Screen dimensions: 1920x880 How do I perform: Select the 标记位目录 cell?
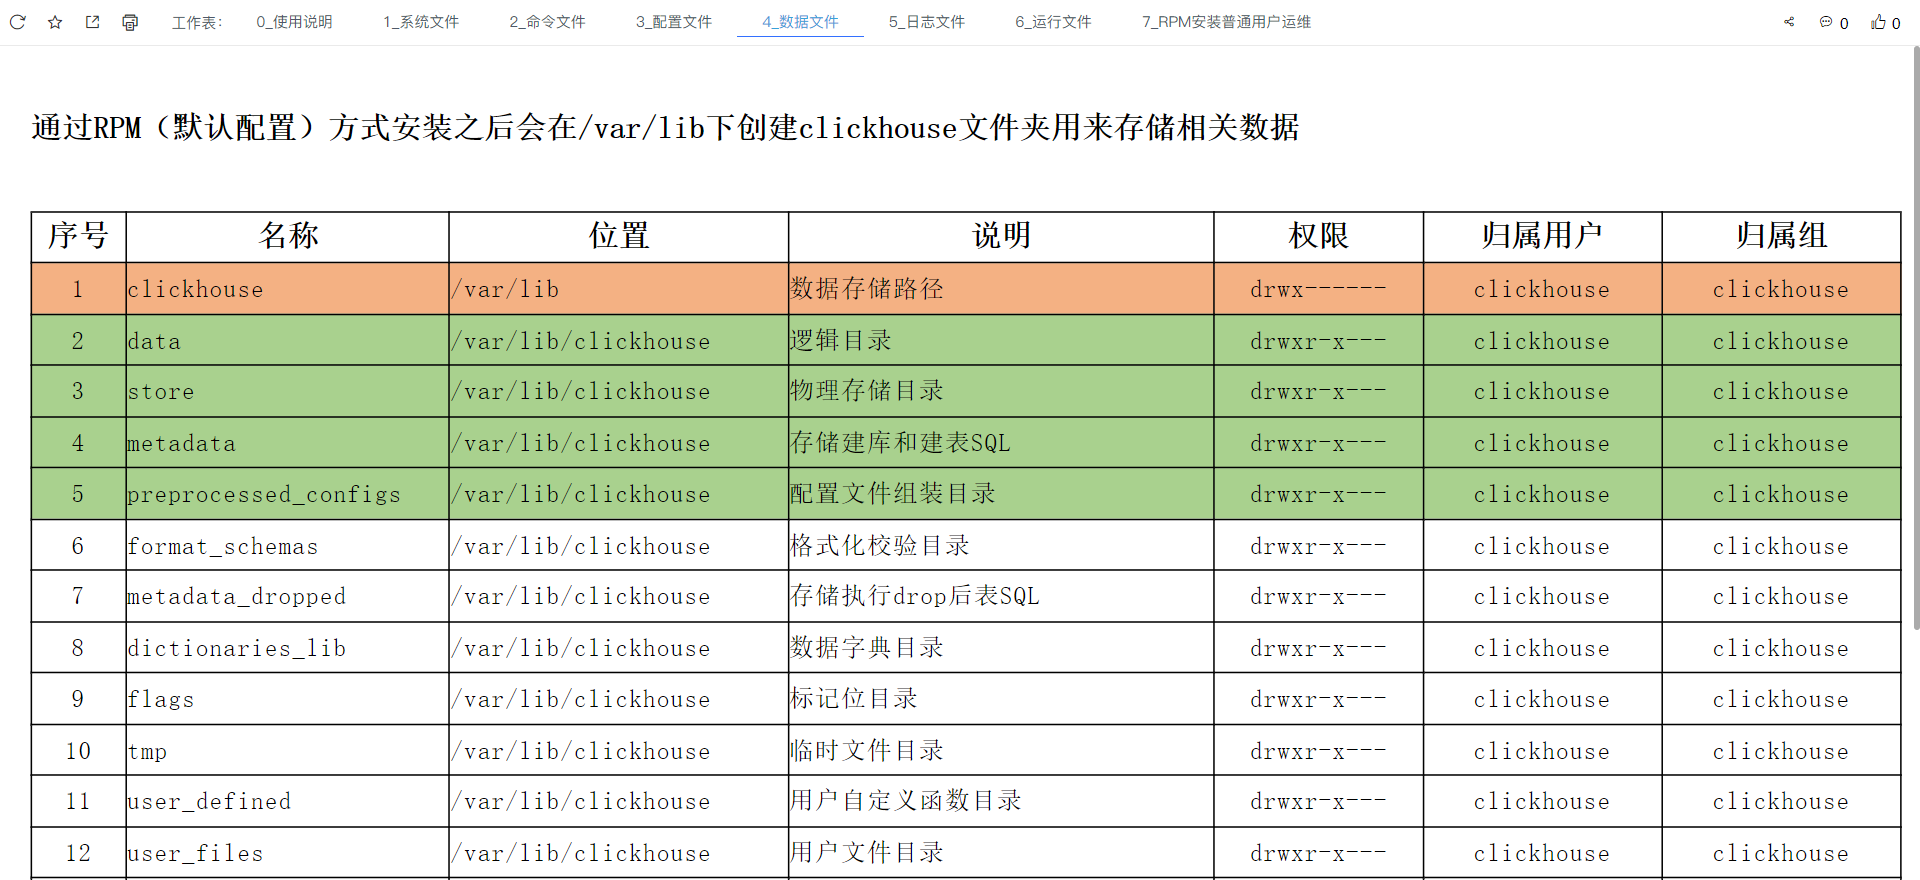(x=1001, y=699)
